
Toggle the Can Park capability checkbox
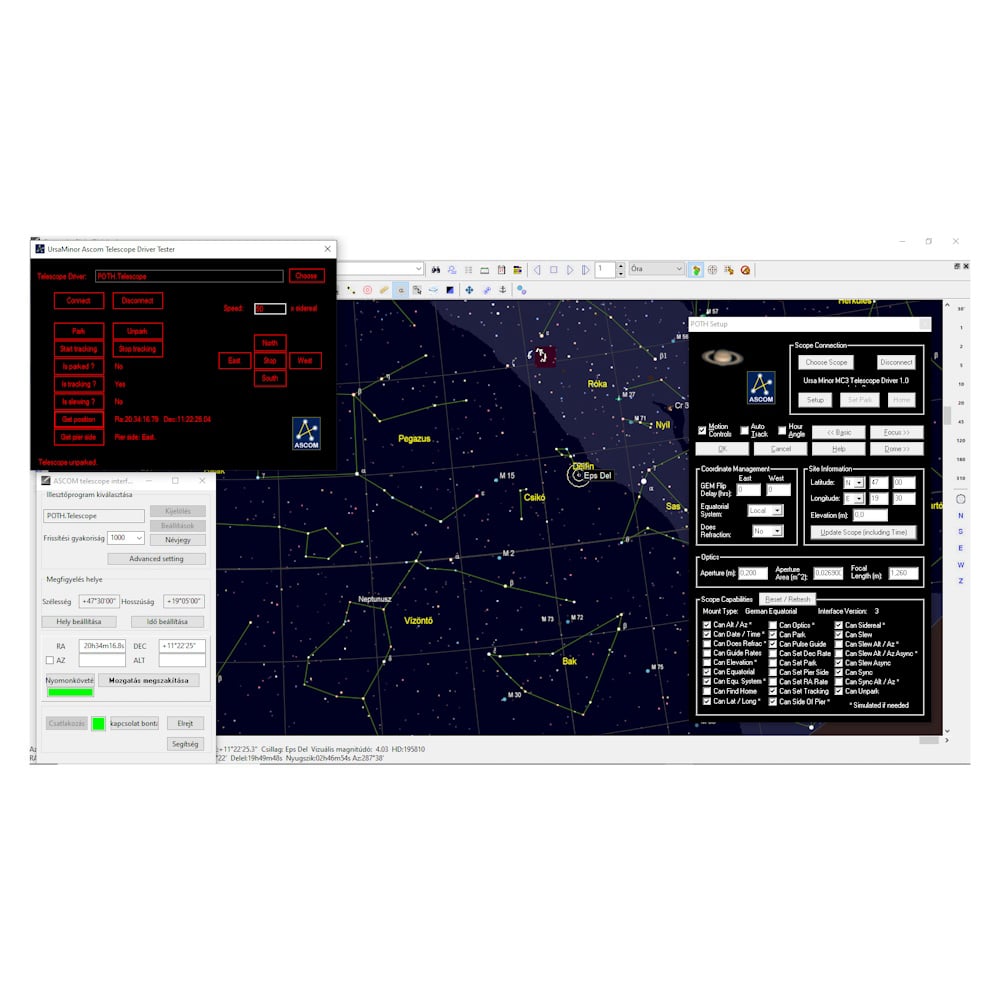pos(772,635)
